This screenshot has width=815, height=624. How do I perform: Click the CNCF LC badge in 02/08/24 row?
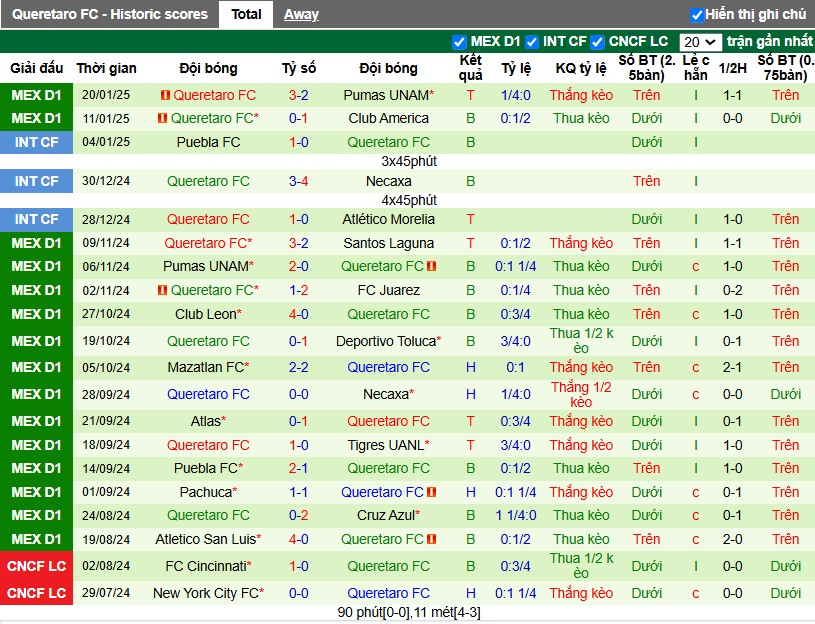click(x=36, y=566)
